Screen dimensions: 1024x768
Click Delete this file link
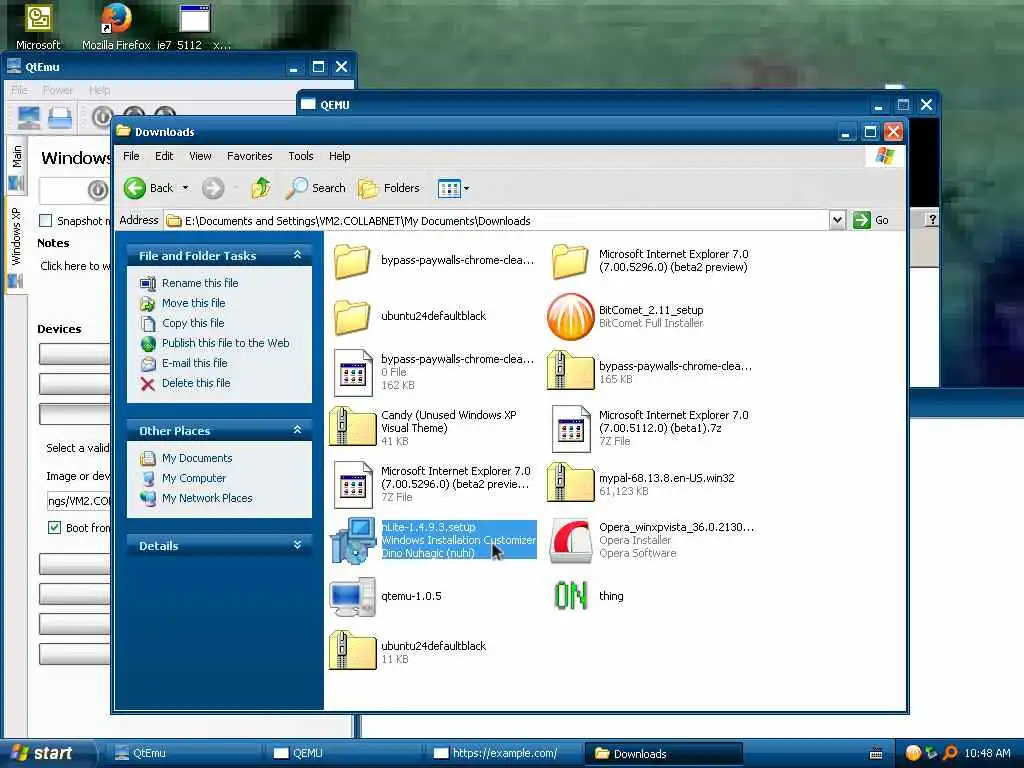(x=196, y=383)
